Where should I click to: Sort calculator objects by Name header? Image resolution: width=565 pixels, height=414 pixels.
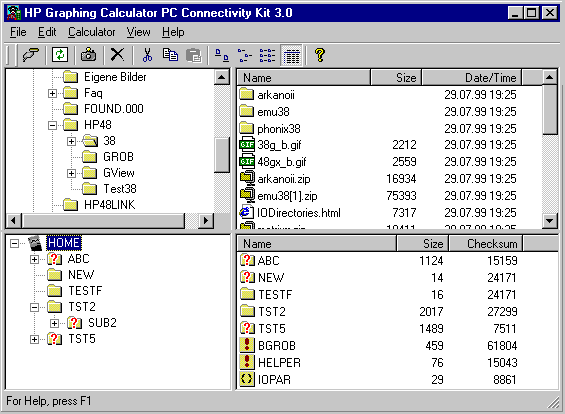click(317, 244)
